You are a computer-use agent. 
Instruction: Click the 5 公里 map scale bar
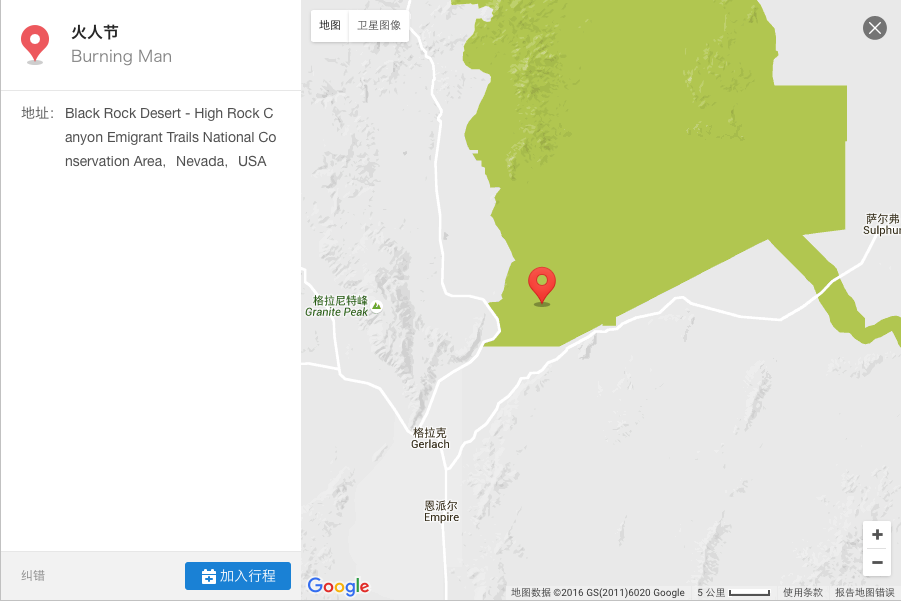click(733, 592)
